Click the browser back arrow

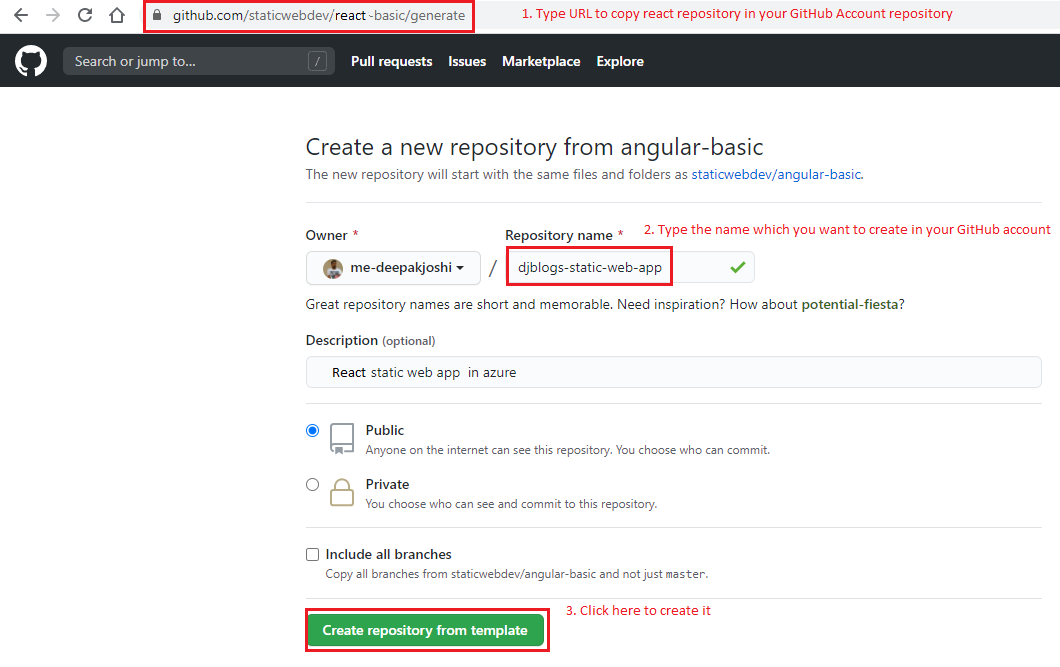click(x=21, y=15)
